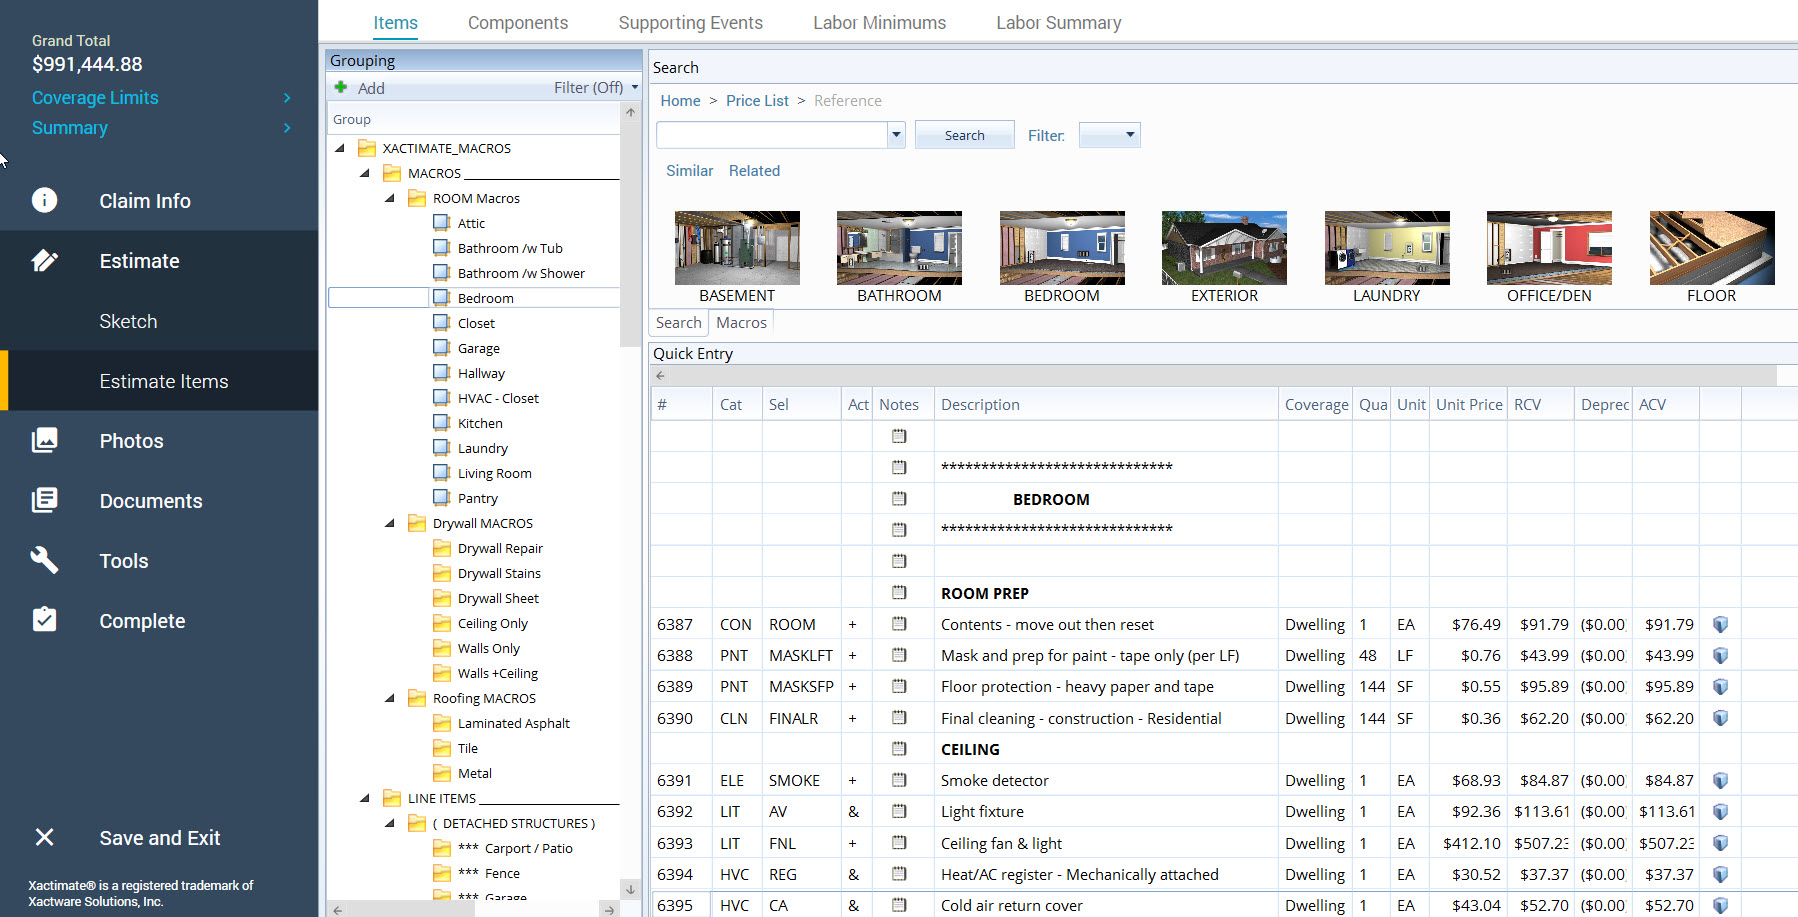Switch to the Labor Summary tab

click(1058, 23)
